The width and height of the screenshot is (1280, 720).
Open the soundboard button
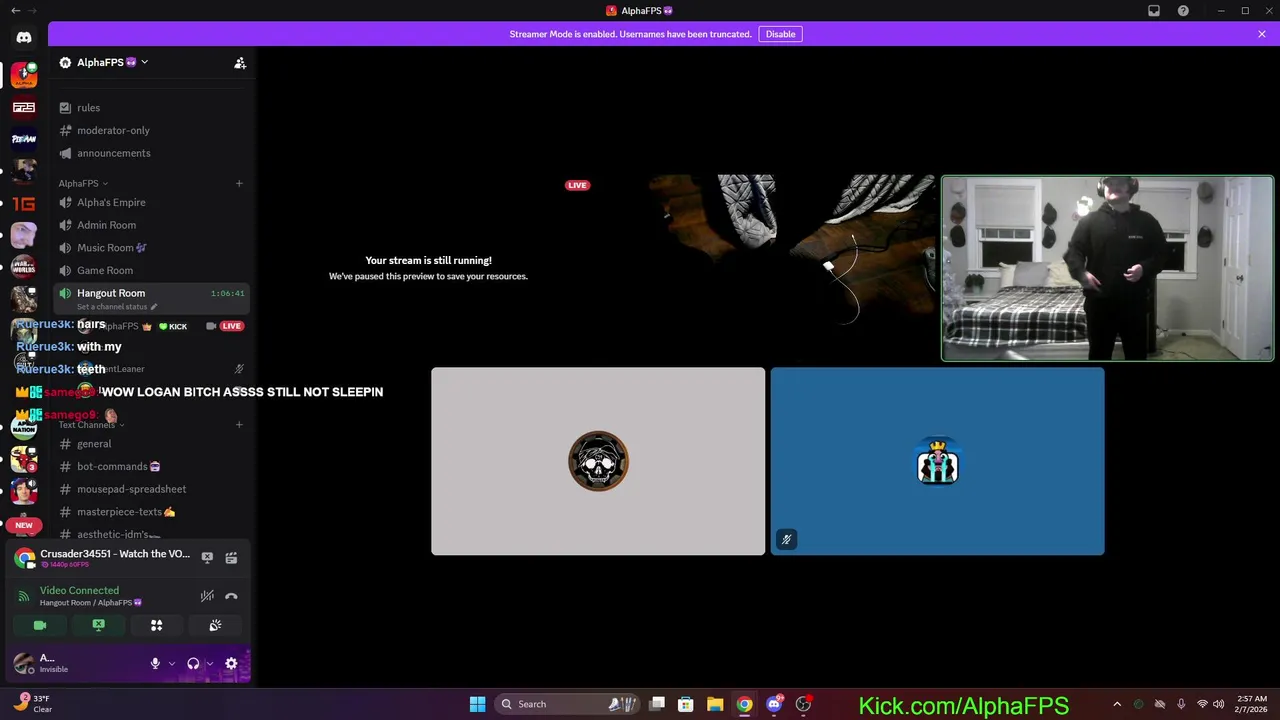pyautogui.click(x=215, y=625)
